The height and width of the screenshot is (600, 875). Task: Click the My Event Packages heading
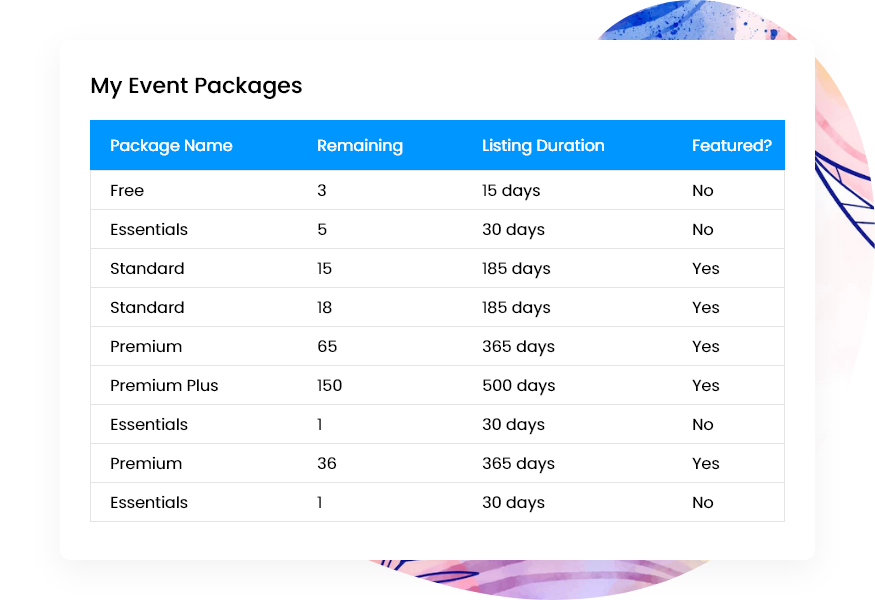[195, 86]
